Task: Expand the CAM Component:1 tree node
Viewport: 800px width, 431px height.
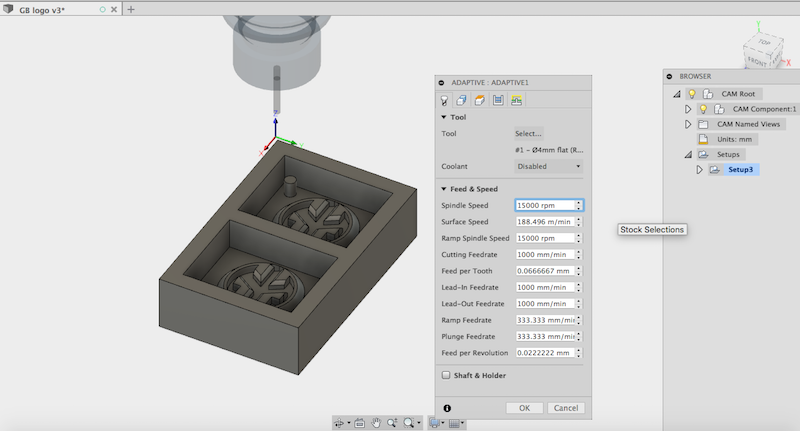Action: (x=688, y=109)
